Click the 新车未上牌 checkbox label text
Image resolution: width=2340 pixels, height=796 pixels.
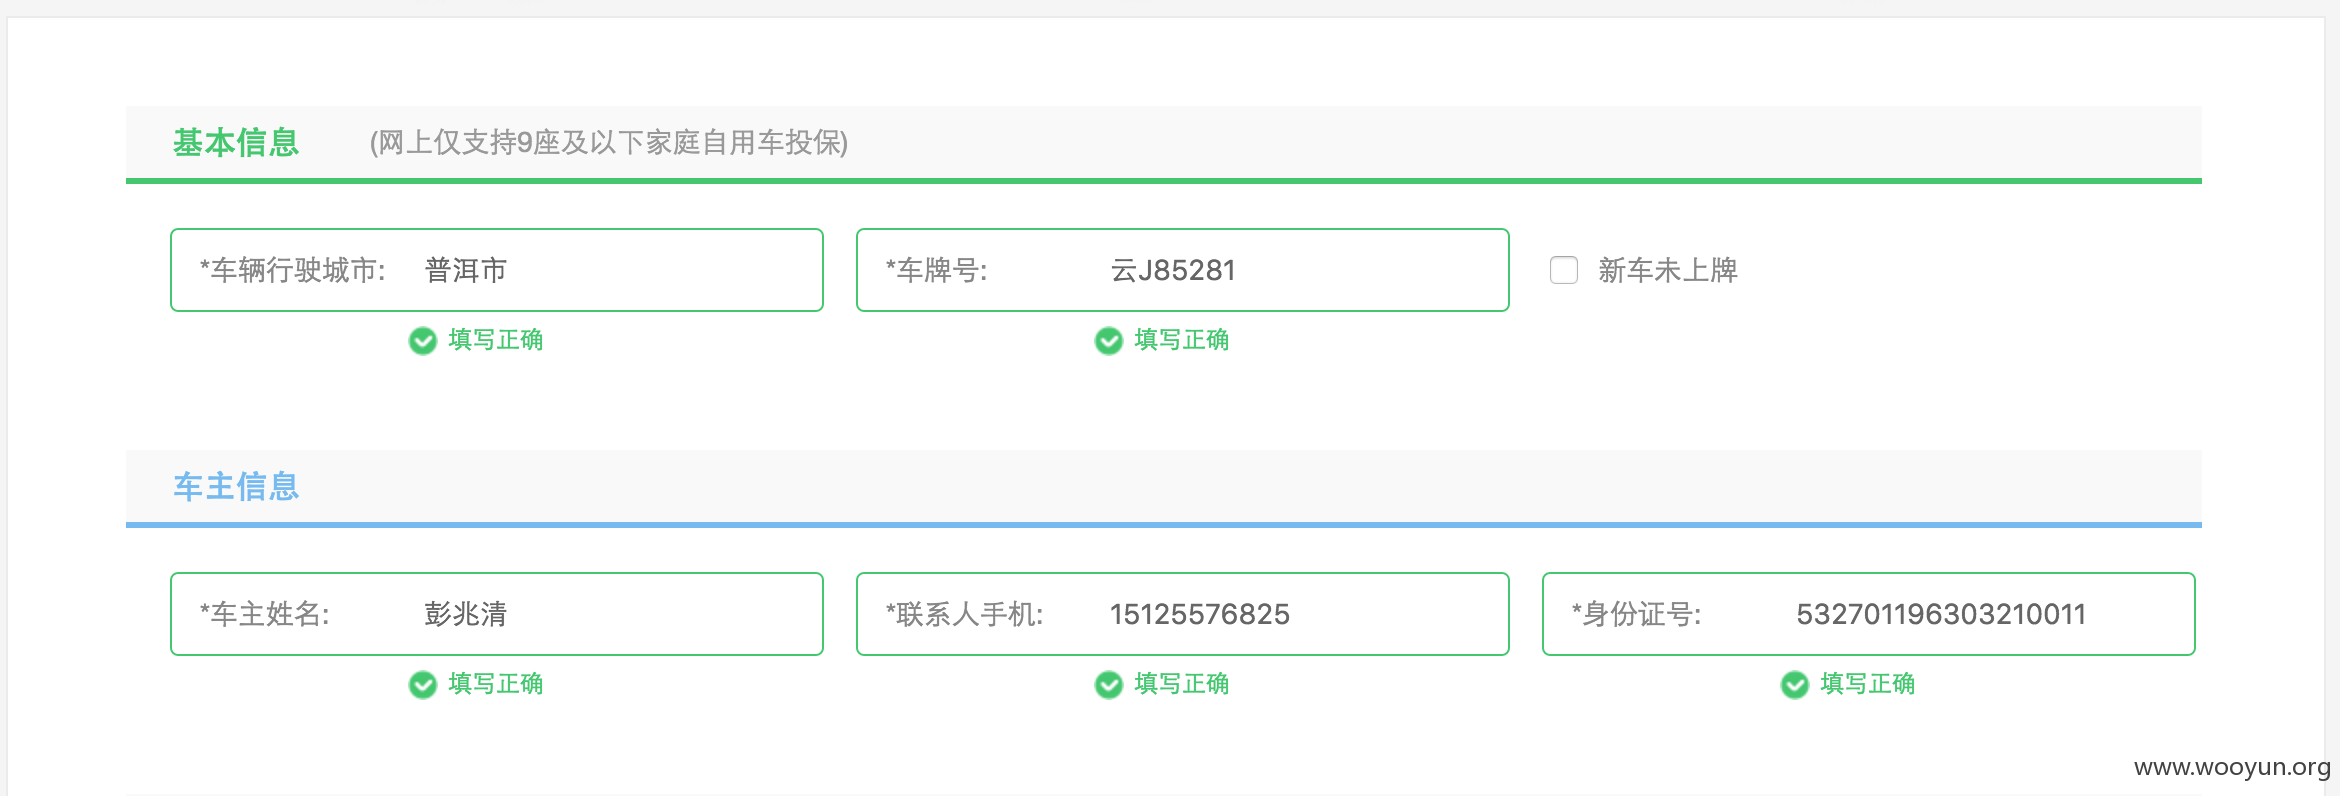point(1668,270)
